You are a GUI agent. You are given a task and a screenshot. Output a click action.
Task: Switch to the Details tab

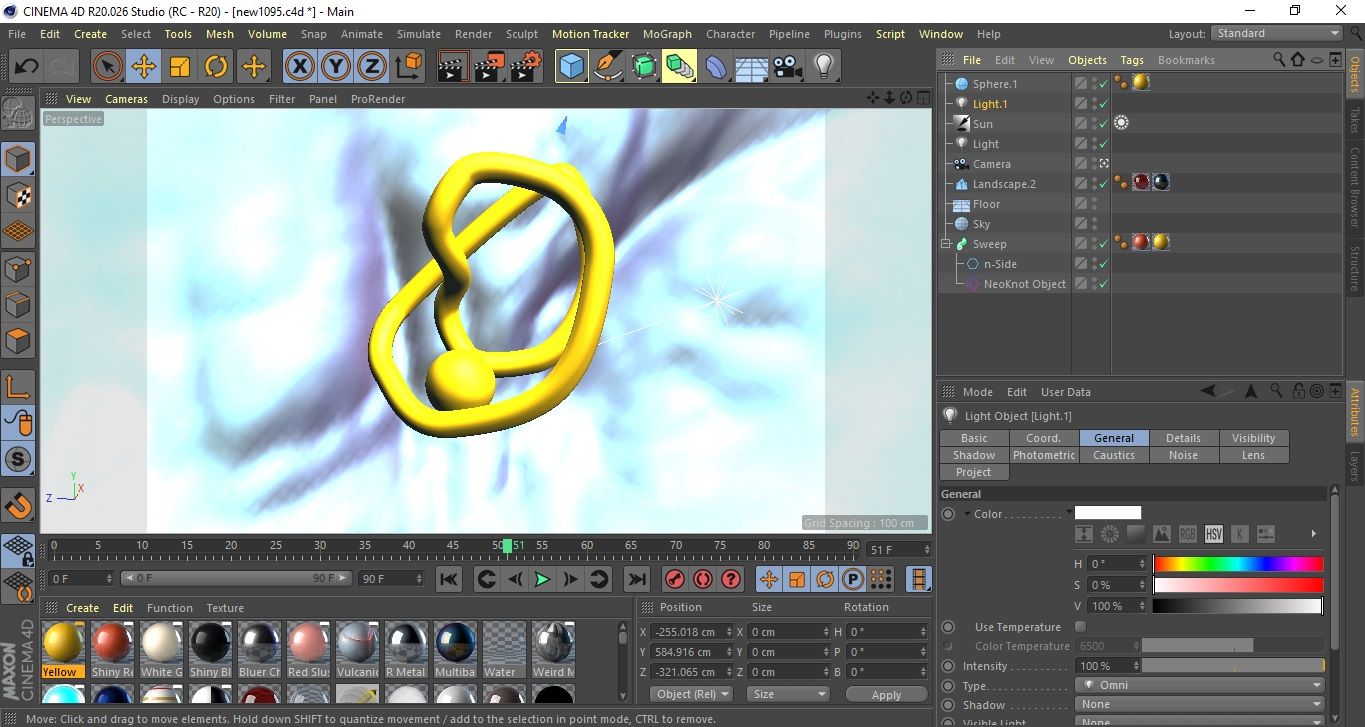point(1183,438)
